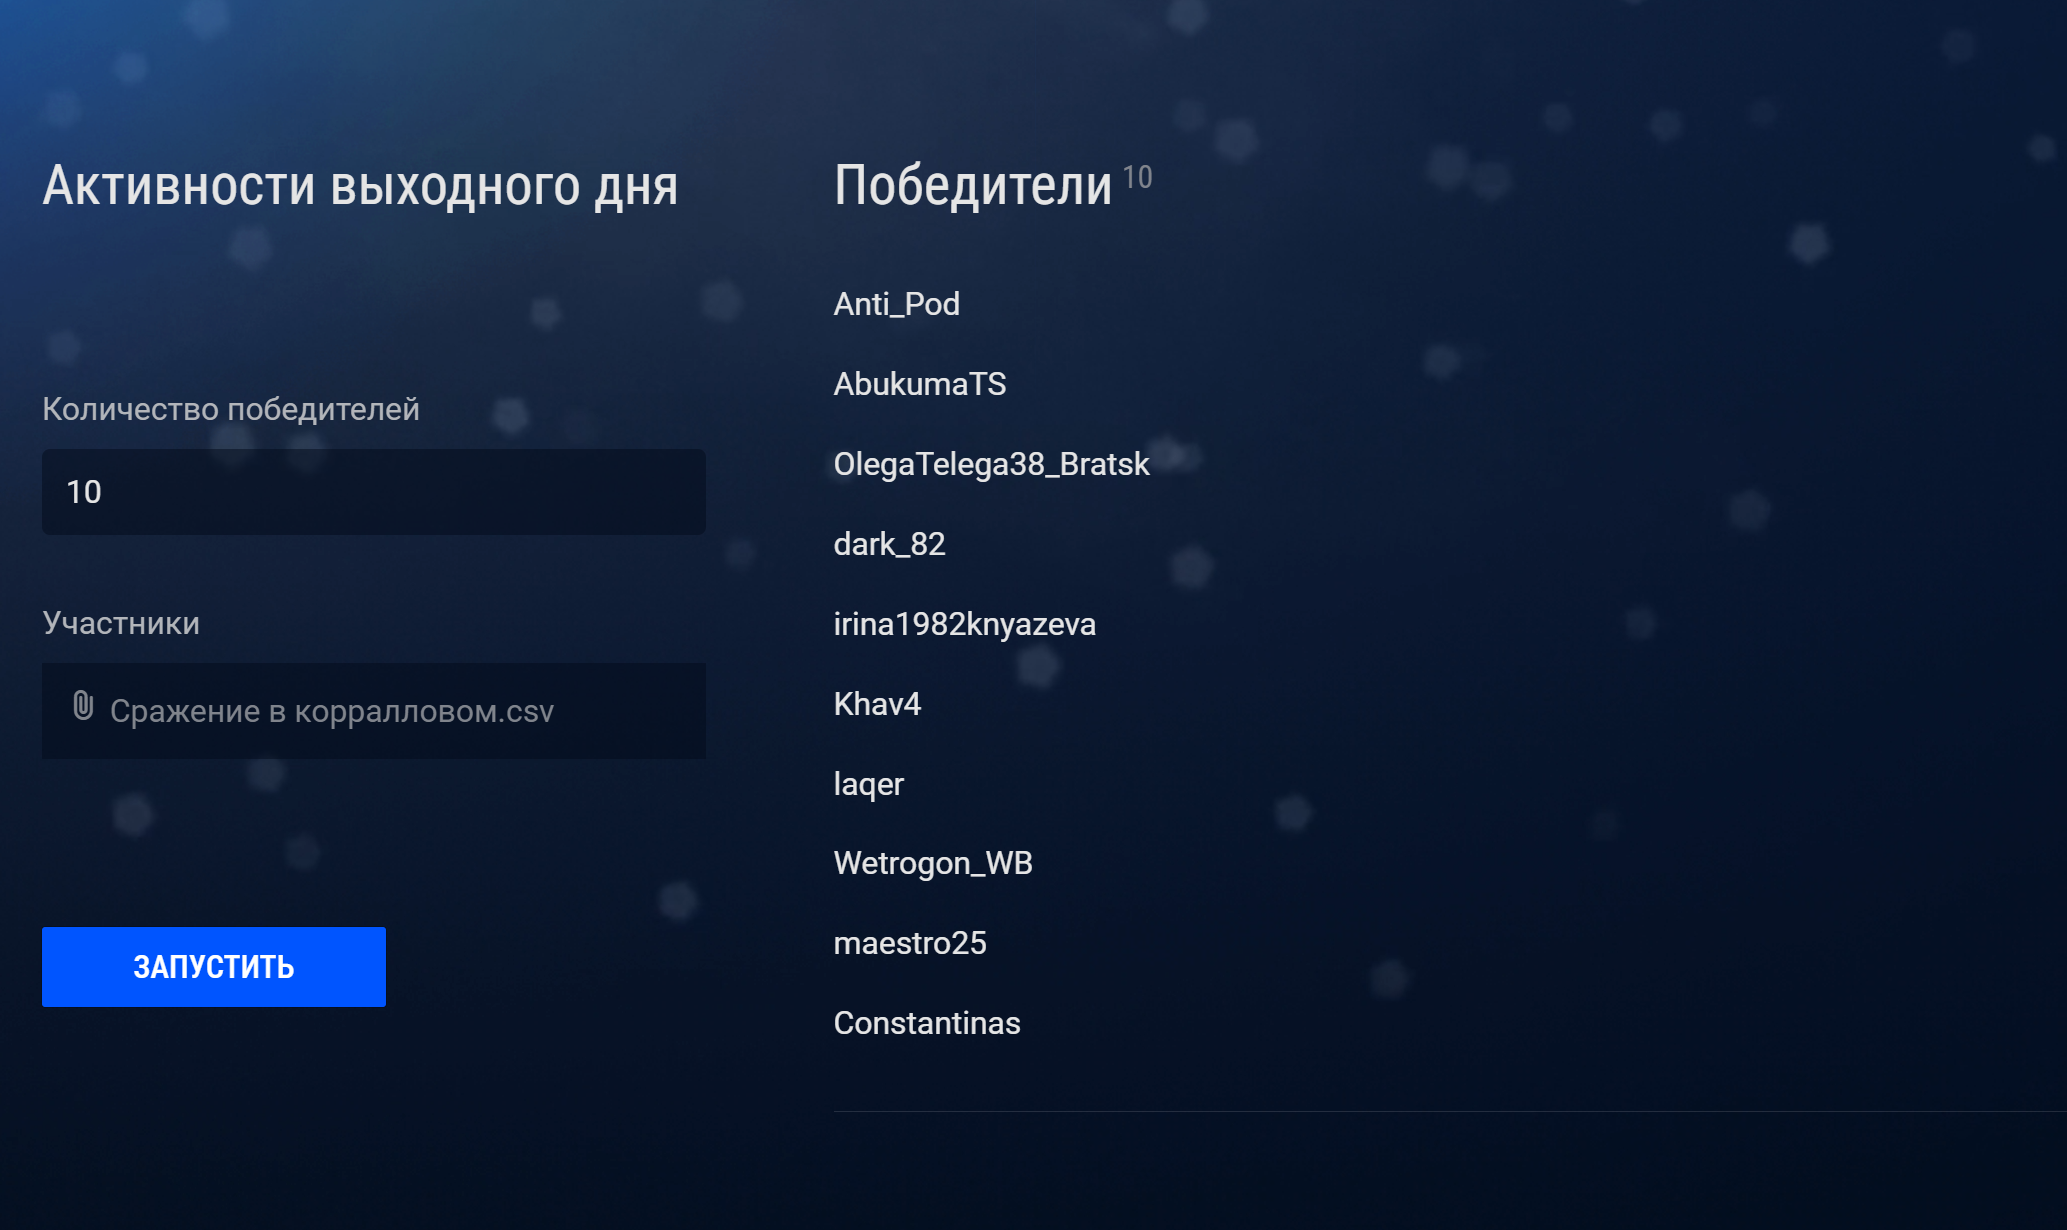Click the value 10 in winners field
Image resolution: width=2067 pixels, height=1230 pixels.
[84, 492]
